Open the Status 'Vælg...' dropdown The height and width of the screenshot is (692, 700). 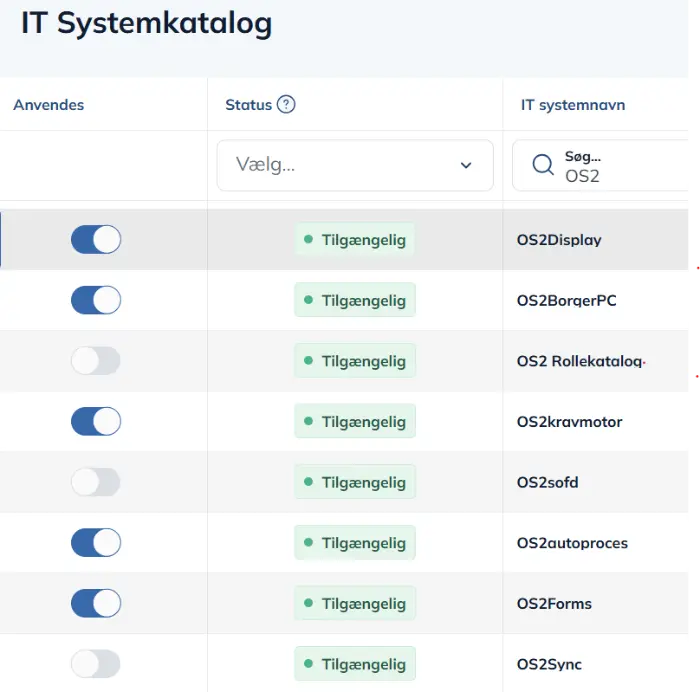pos(355,165)
